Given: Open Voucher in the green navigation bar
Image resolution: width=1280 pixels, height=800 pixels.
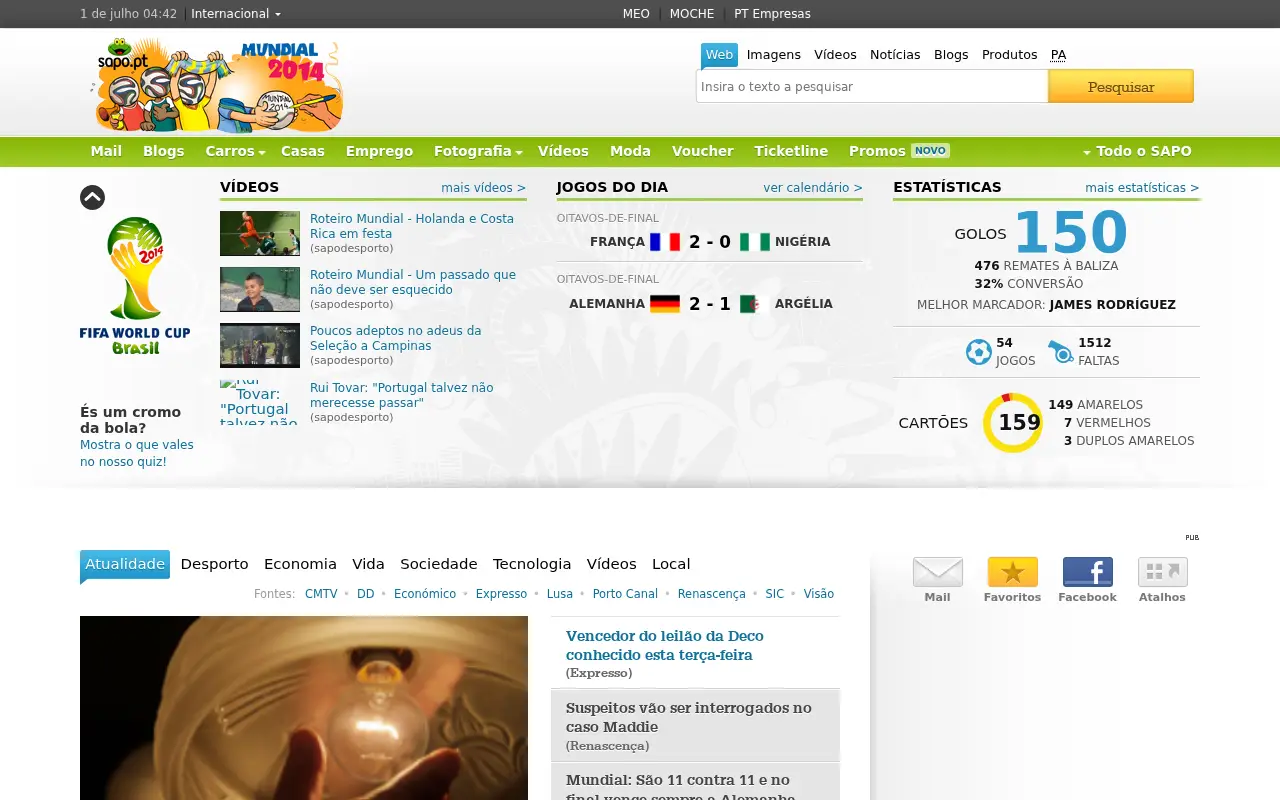Looking at the screenshot, I should coord(703,151).
